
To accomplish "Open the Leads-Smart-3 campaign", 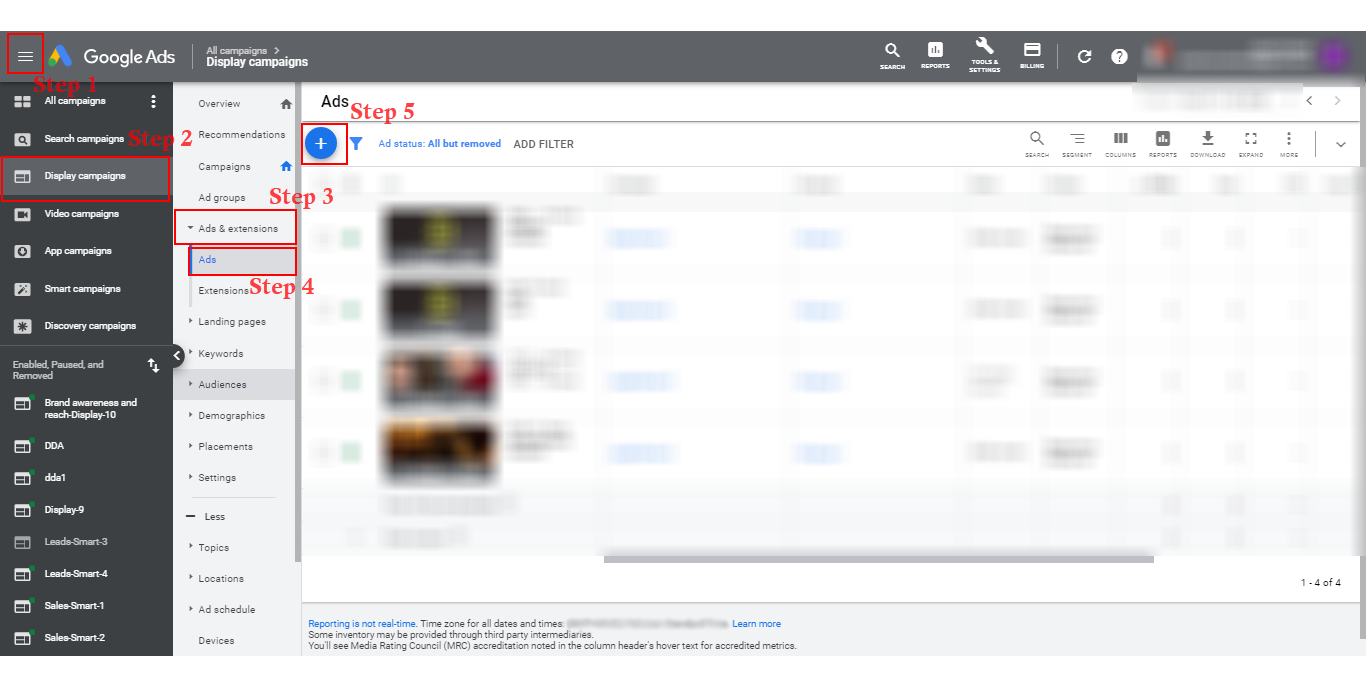I will pos(76,542).
